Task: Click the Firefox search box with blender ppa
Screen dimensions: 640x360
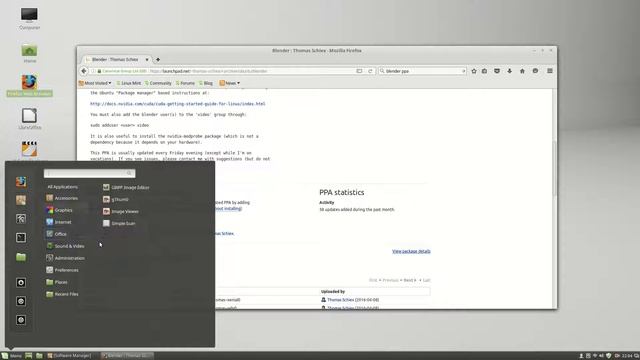Action: tap(422, 71)
